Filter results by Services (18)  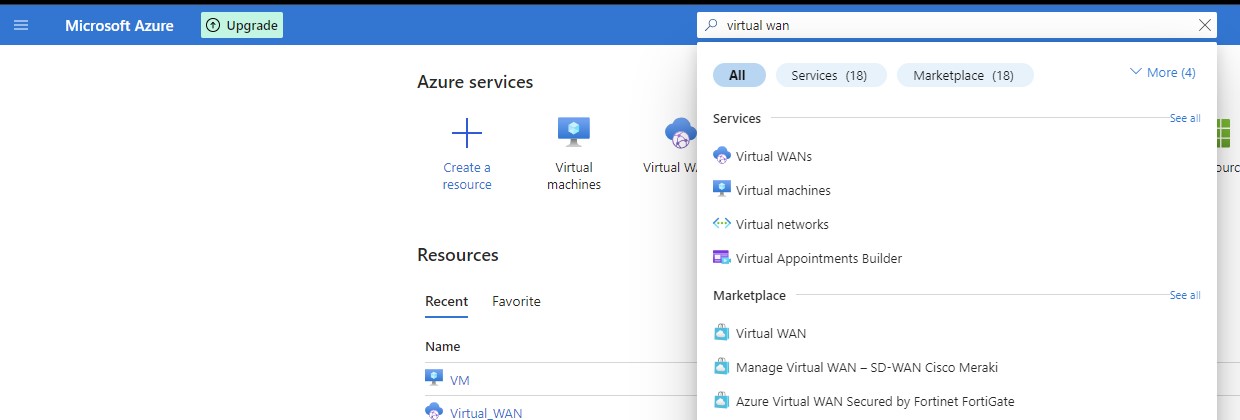tap(830, 75)
